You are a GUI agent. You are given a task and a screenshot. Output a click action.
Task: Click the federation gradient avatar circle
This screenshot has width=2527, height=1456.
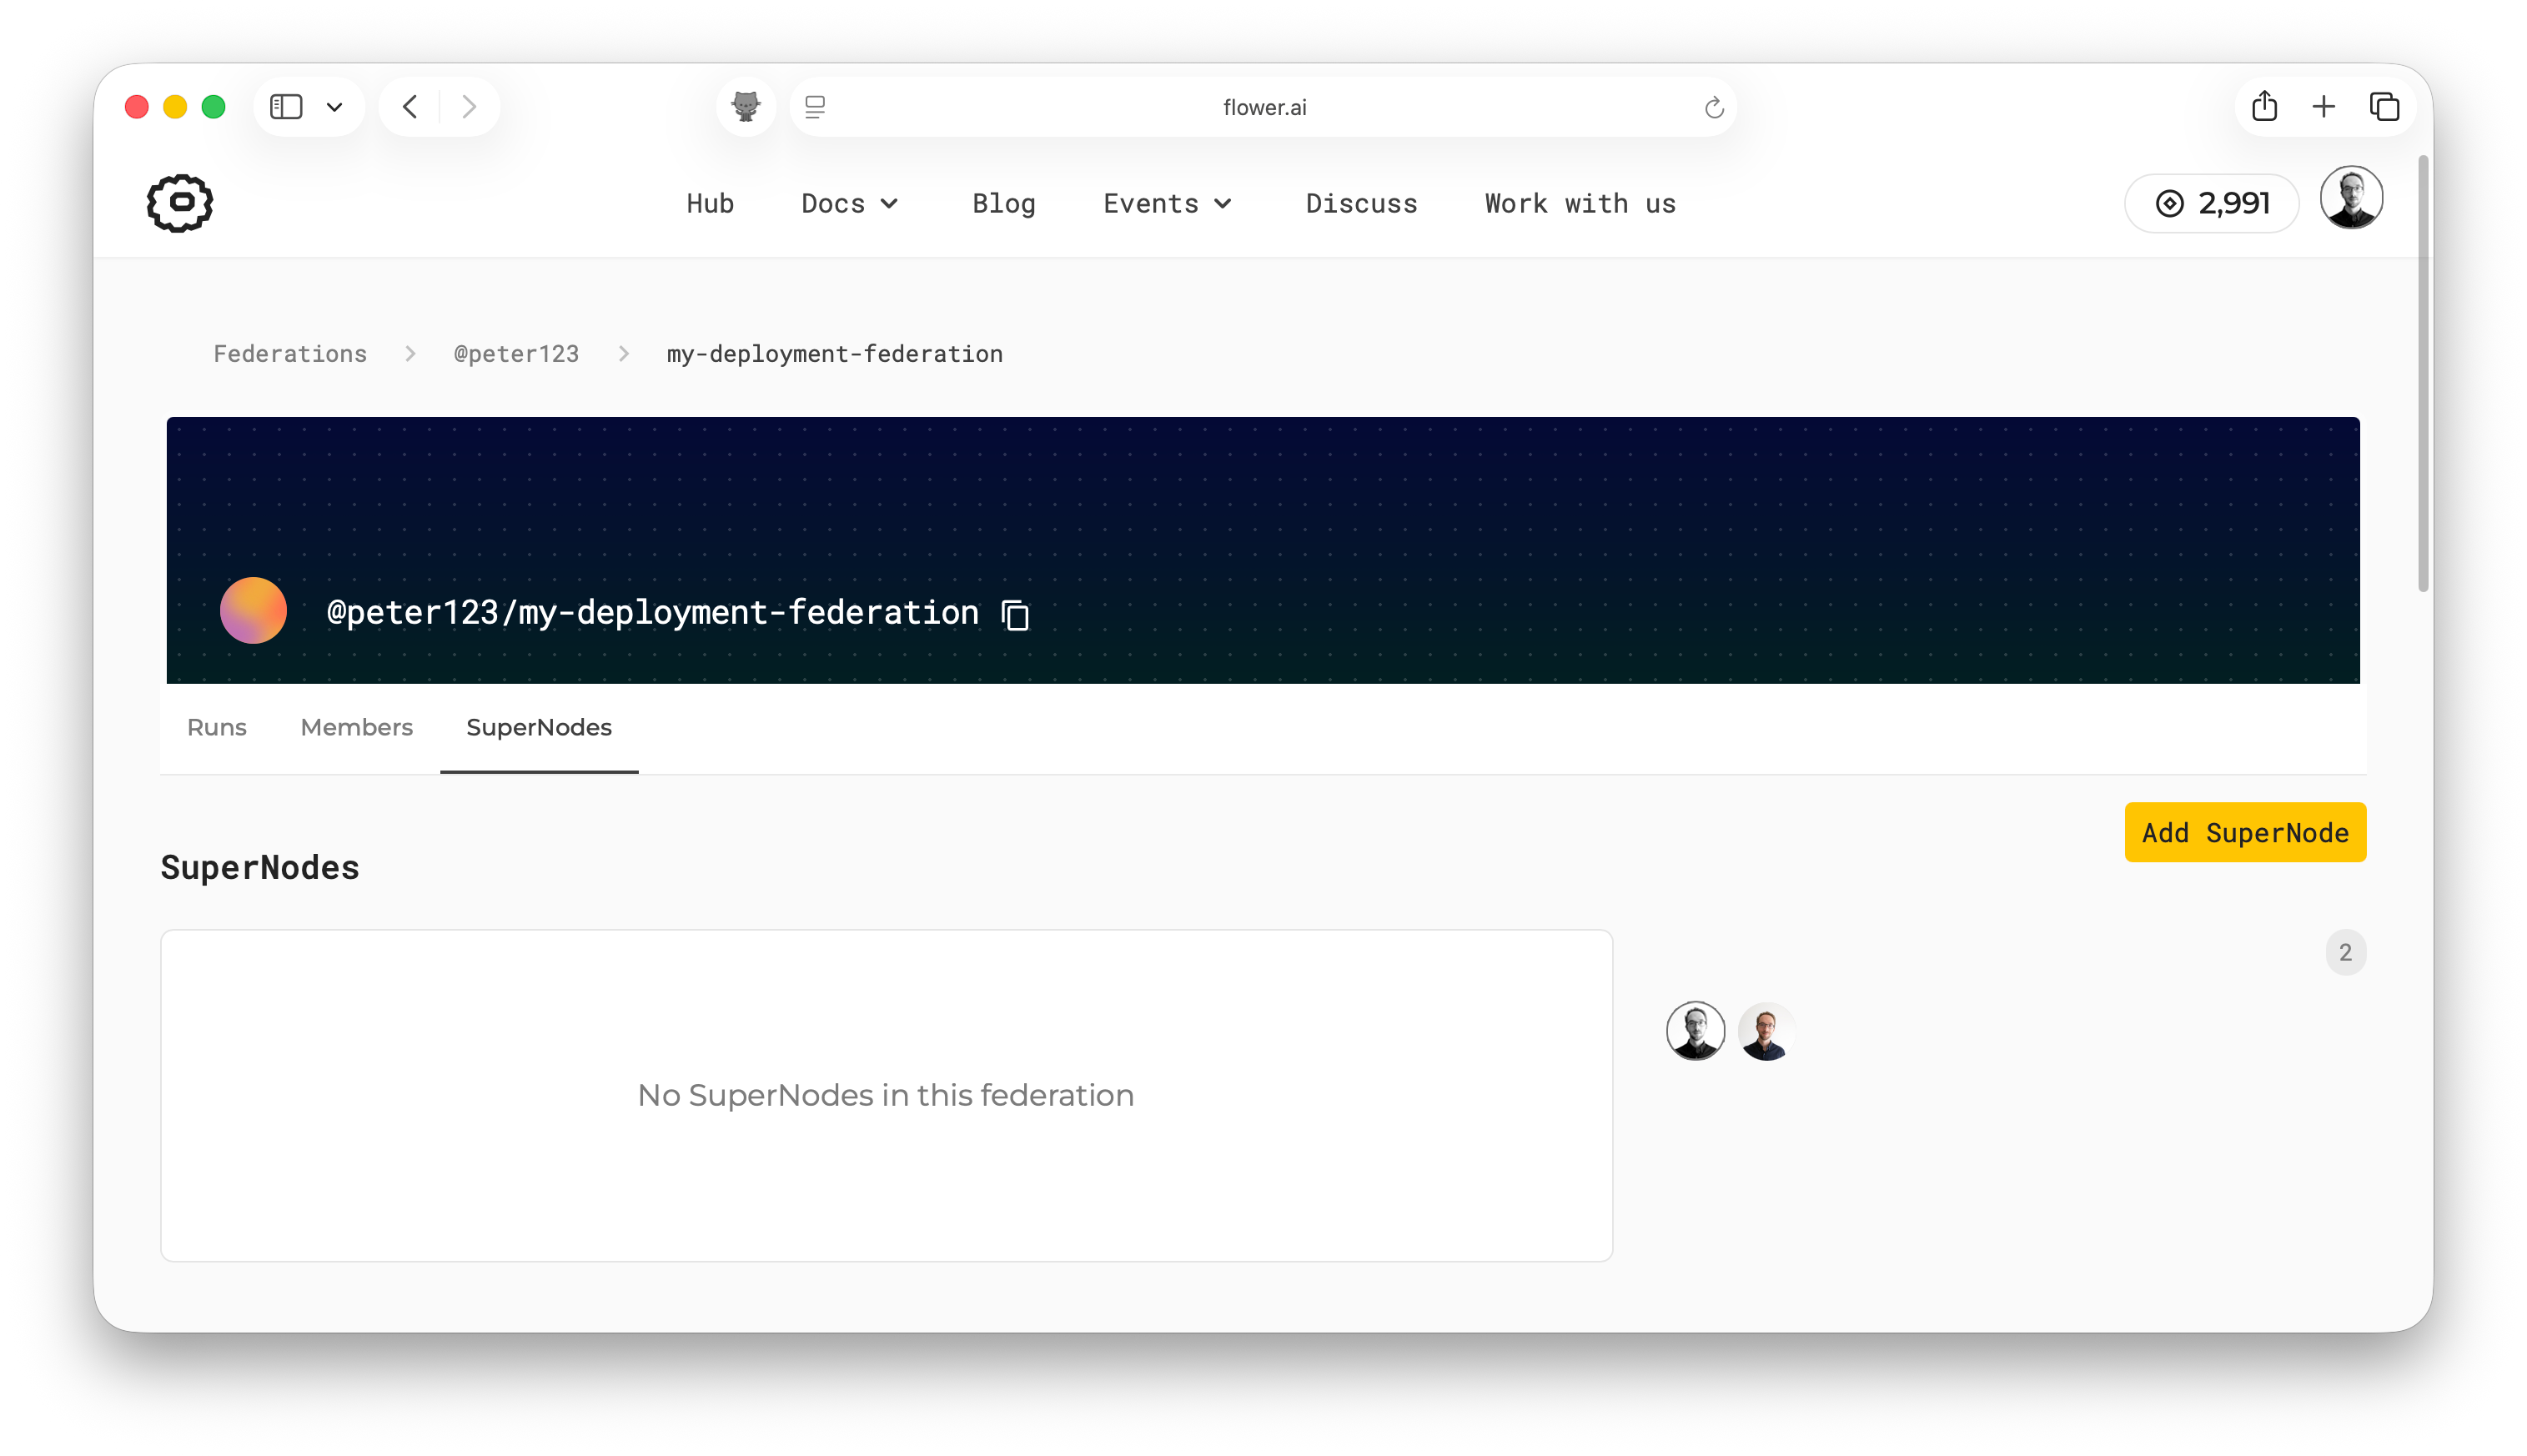pyautogui.click(x=253, y=610)
